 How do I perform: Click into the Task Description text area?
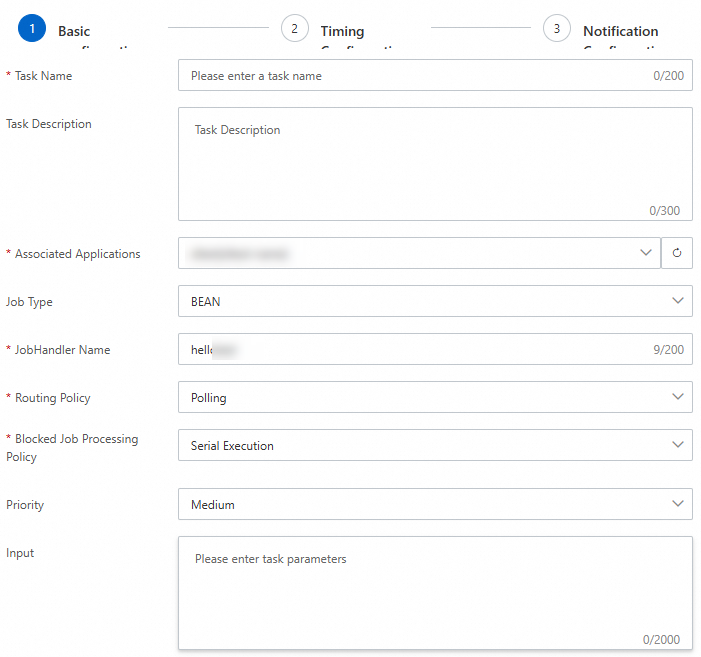coord(434,165)
